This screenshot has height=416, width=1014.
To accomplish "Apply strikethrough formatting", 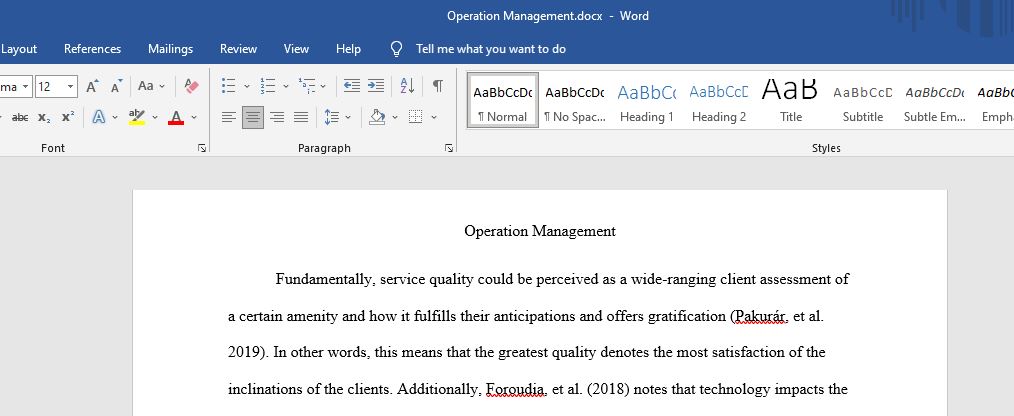I will 20,117.
